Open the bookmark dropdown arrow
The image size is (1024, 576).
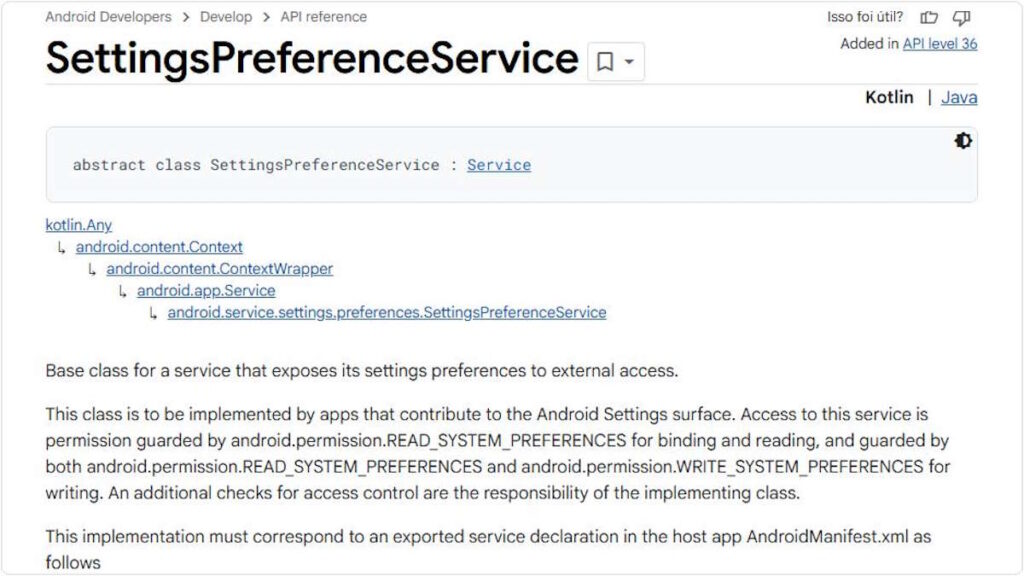pyautogui.click(x=629, y=62)
